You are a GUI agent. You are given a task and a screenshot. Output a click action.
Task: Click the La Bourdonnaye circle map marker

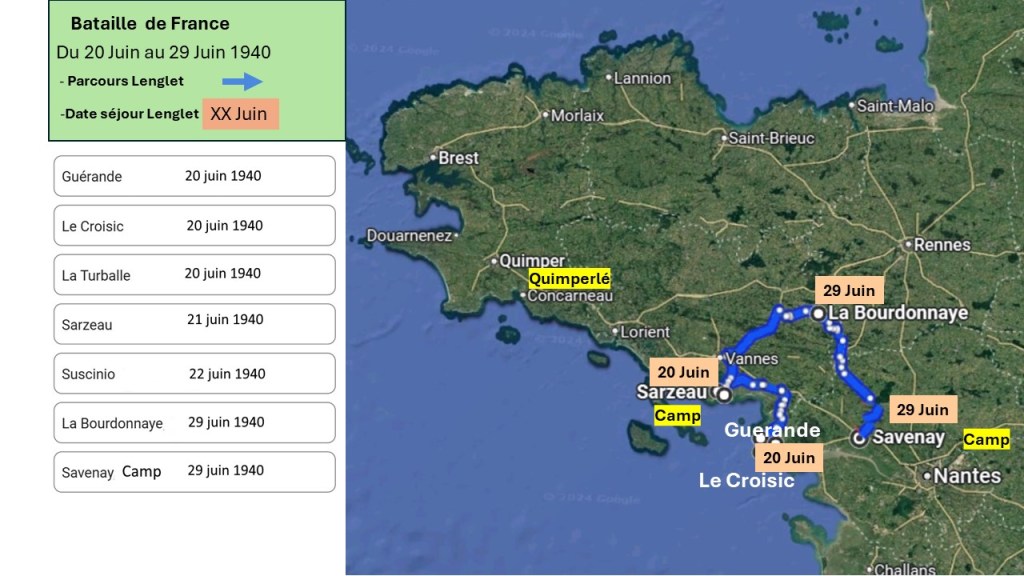point(818,313)
